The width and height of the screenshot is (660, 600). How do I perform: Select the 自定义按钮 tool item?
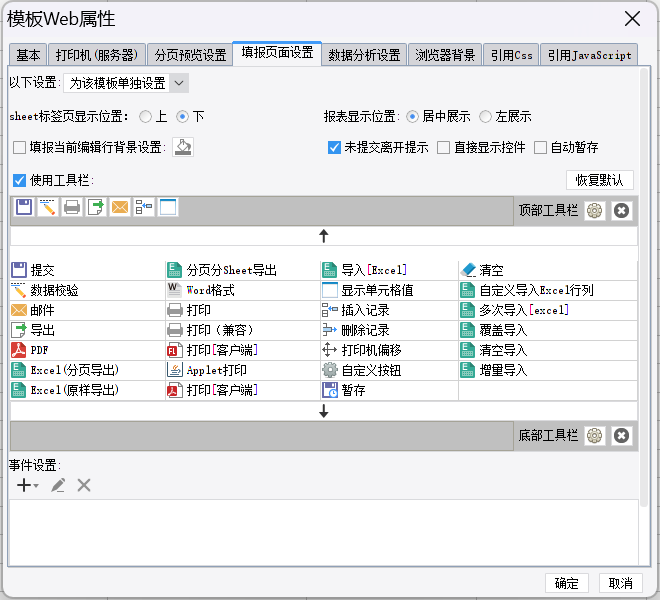tap(389, 370)
